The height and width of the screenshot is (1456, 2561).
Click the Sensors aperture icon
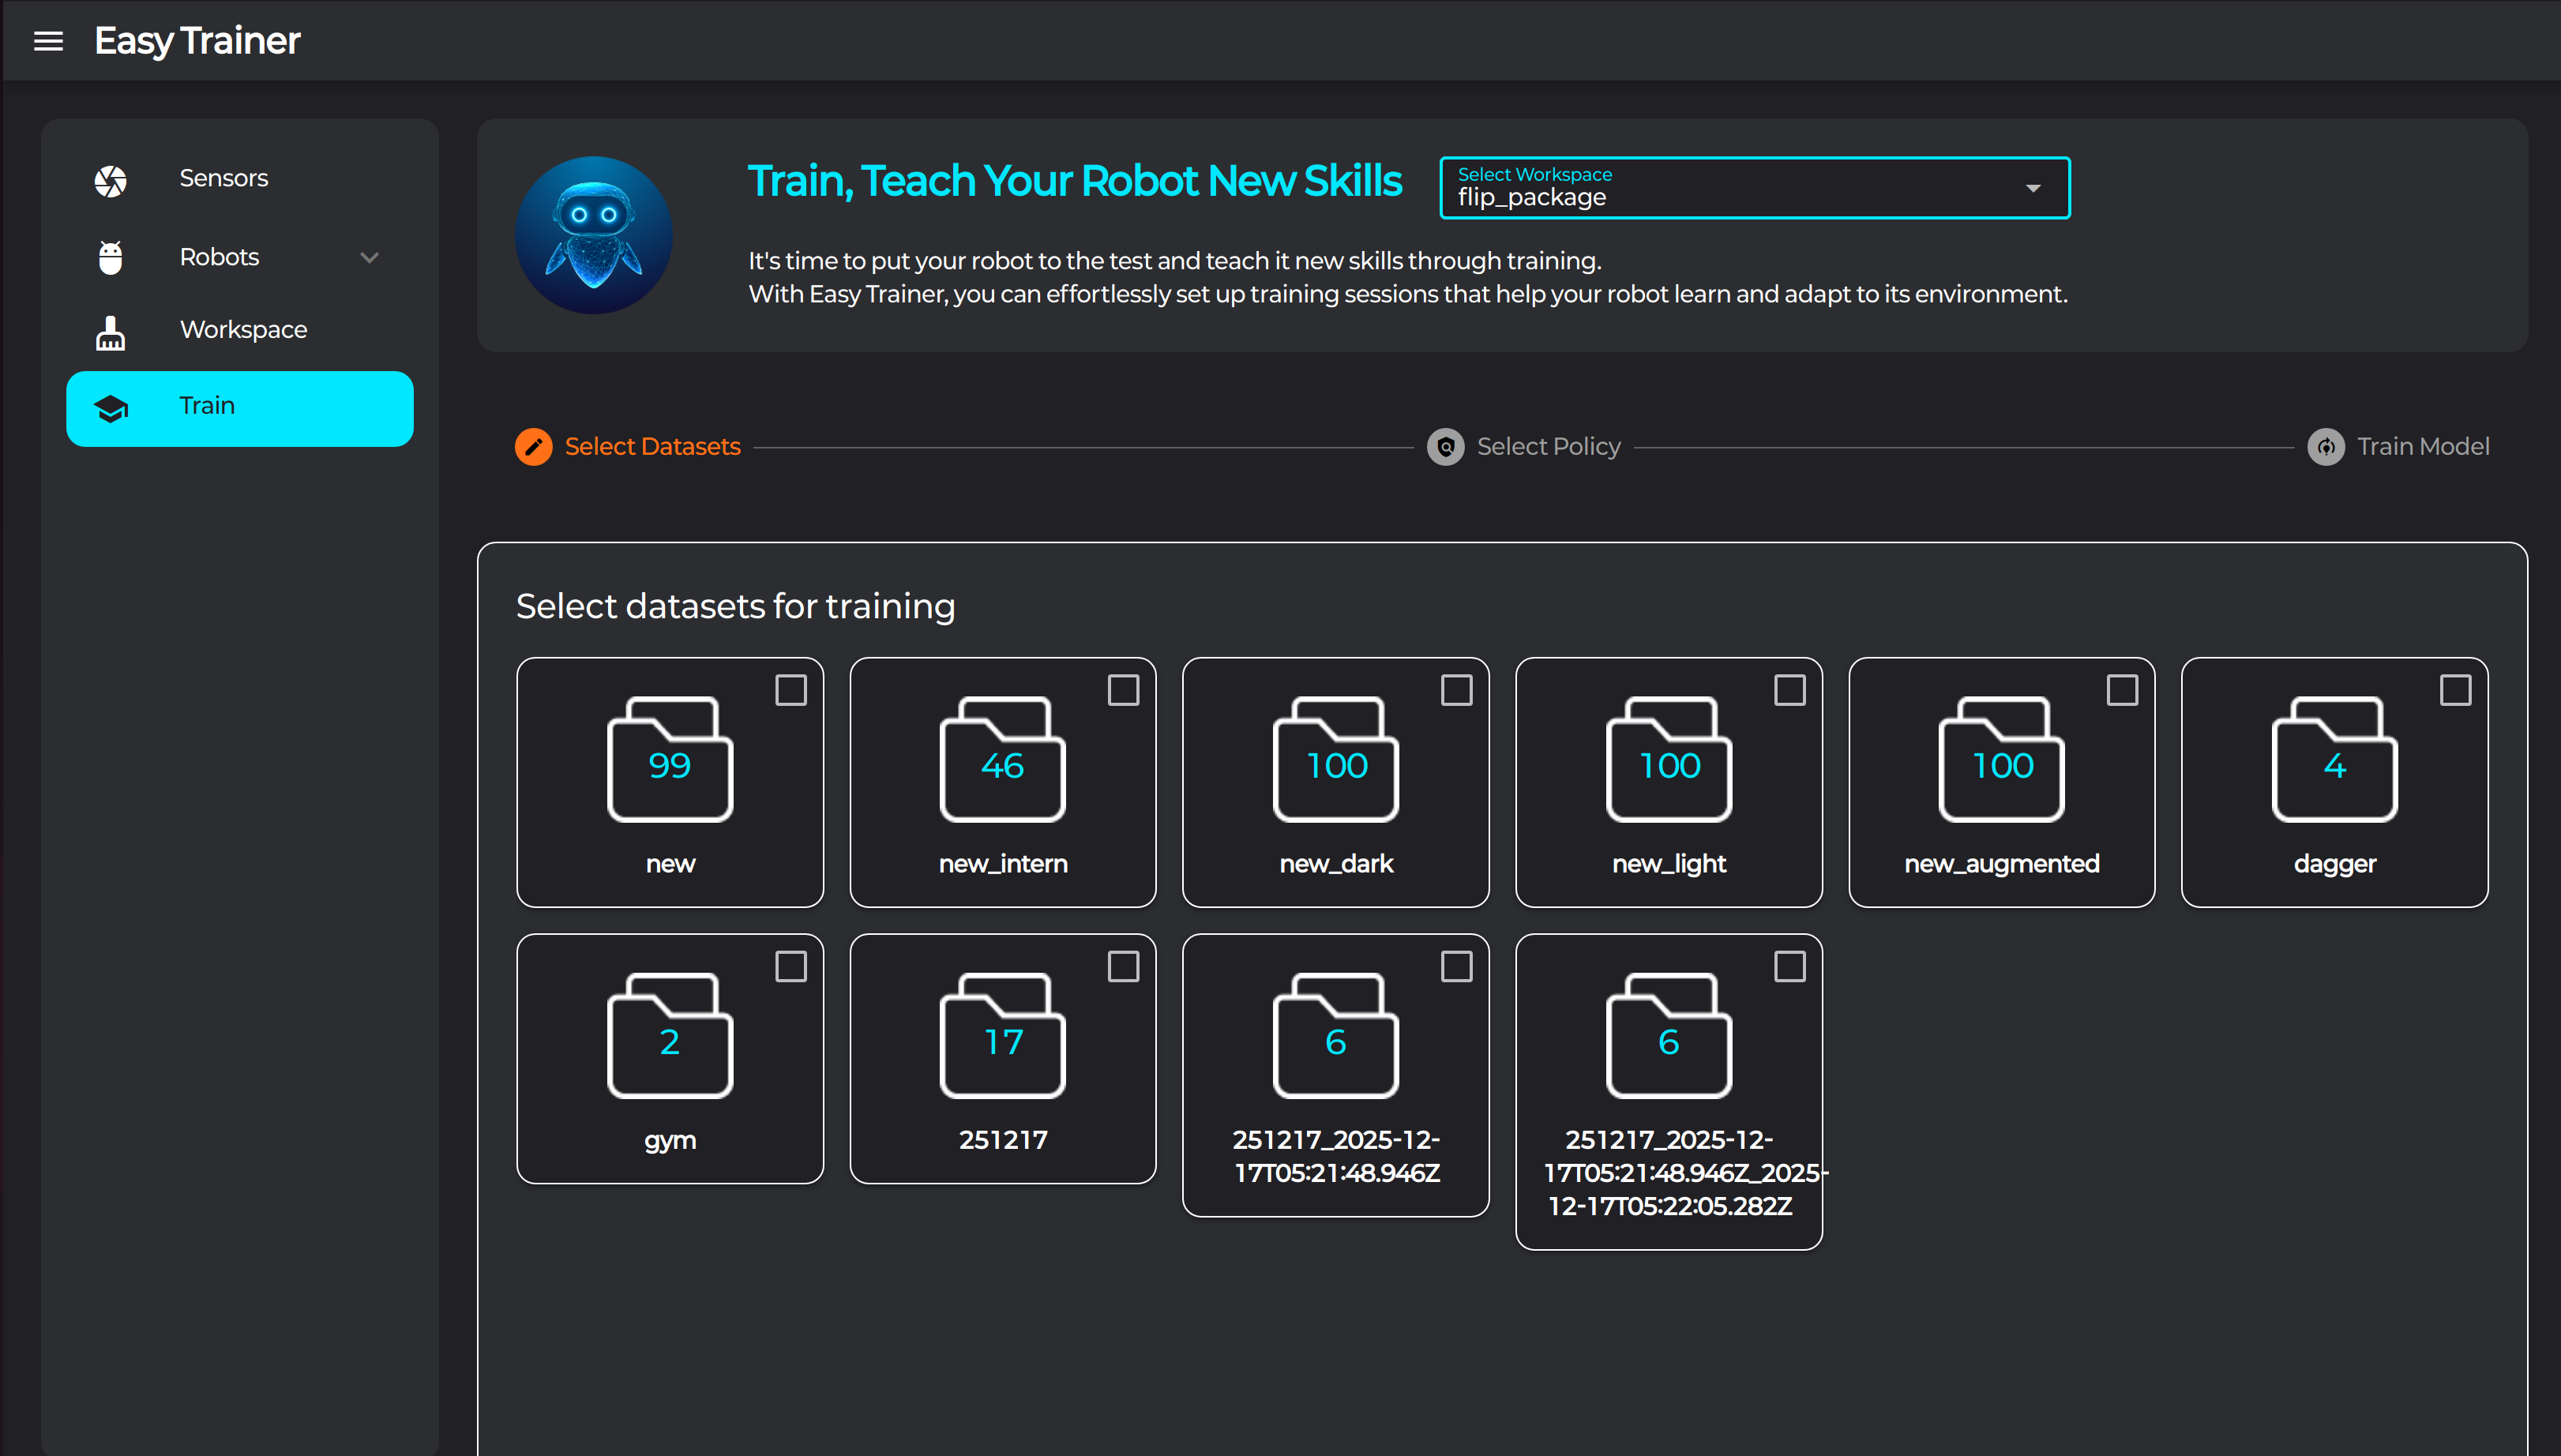tap(110, 180)
